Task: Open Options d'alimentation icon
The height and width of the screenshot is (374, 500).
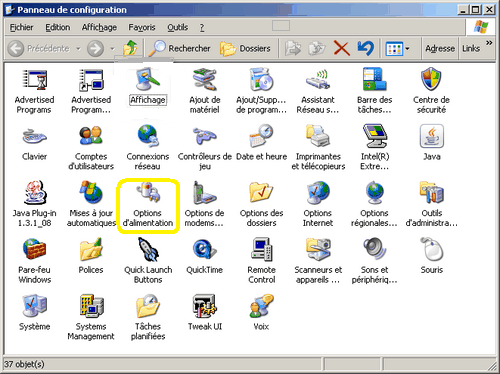Action: (x=148, y=193)
